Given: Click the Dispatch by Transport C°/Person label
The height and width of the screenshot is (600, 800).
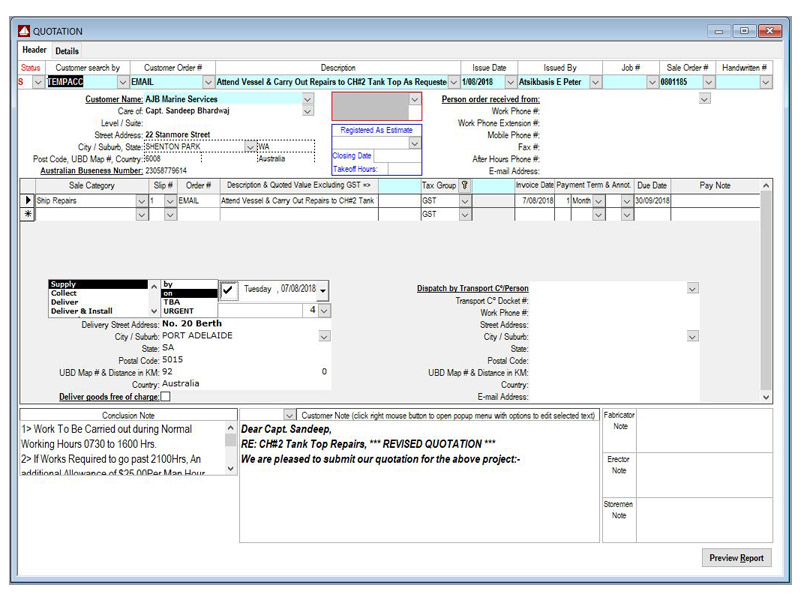Looking at the screenshot, I should 472,288.
